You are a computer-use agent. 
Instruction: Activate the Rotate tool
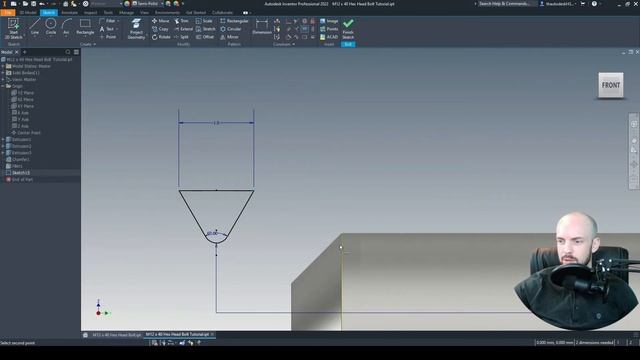pos(161,37)
